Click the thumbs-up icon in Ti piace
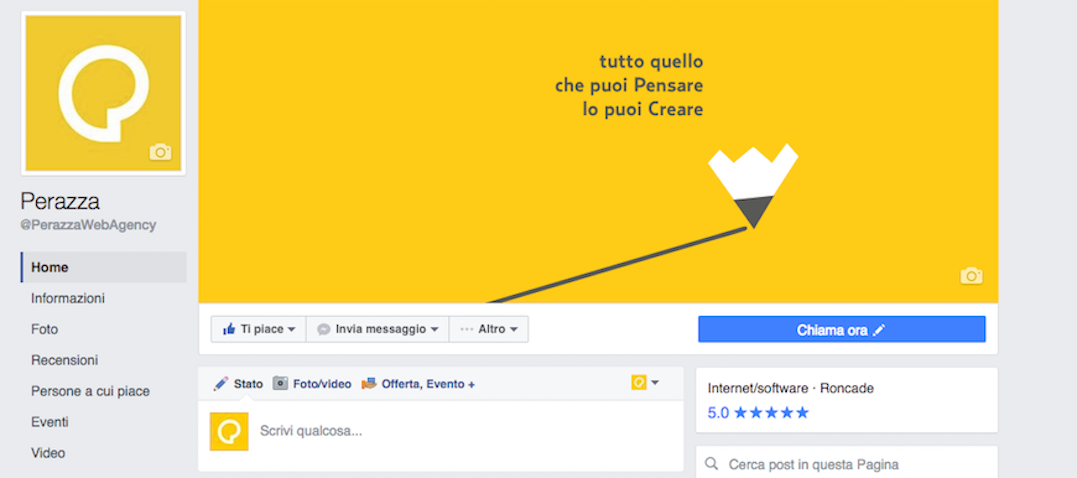 coord(229,329)
